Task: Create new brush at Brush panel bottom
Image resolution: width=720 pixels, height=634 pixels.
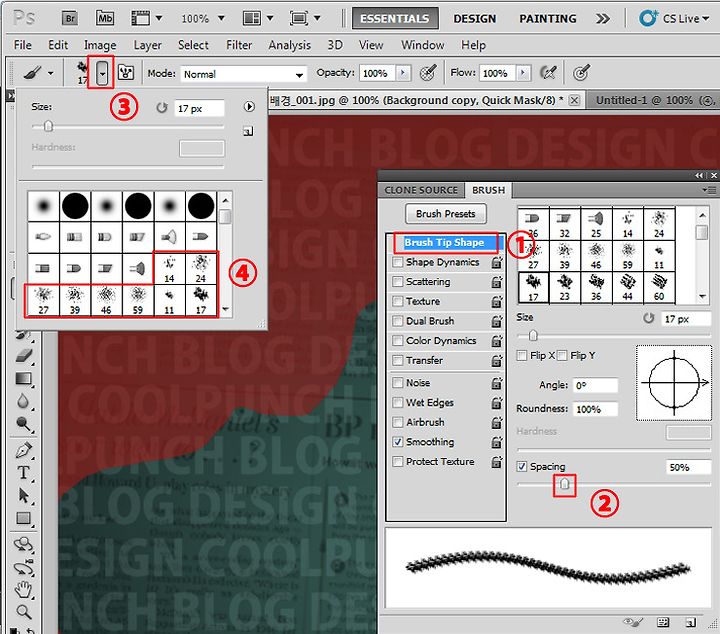Action: pos(690,623)
